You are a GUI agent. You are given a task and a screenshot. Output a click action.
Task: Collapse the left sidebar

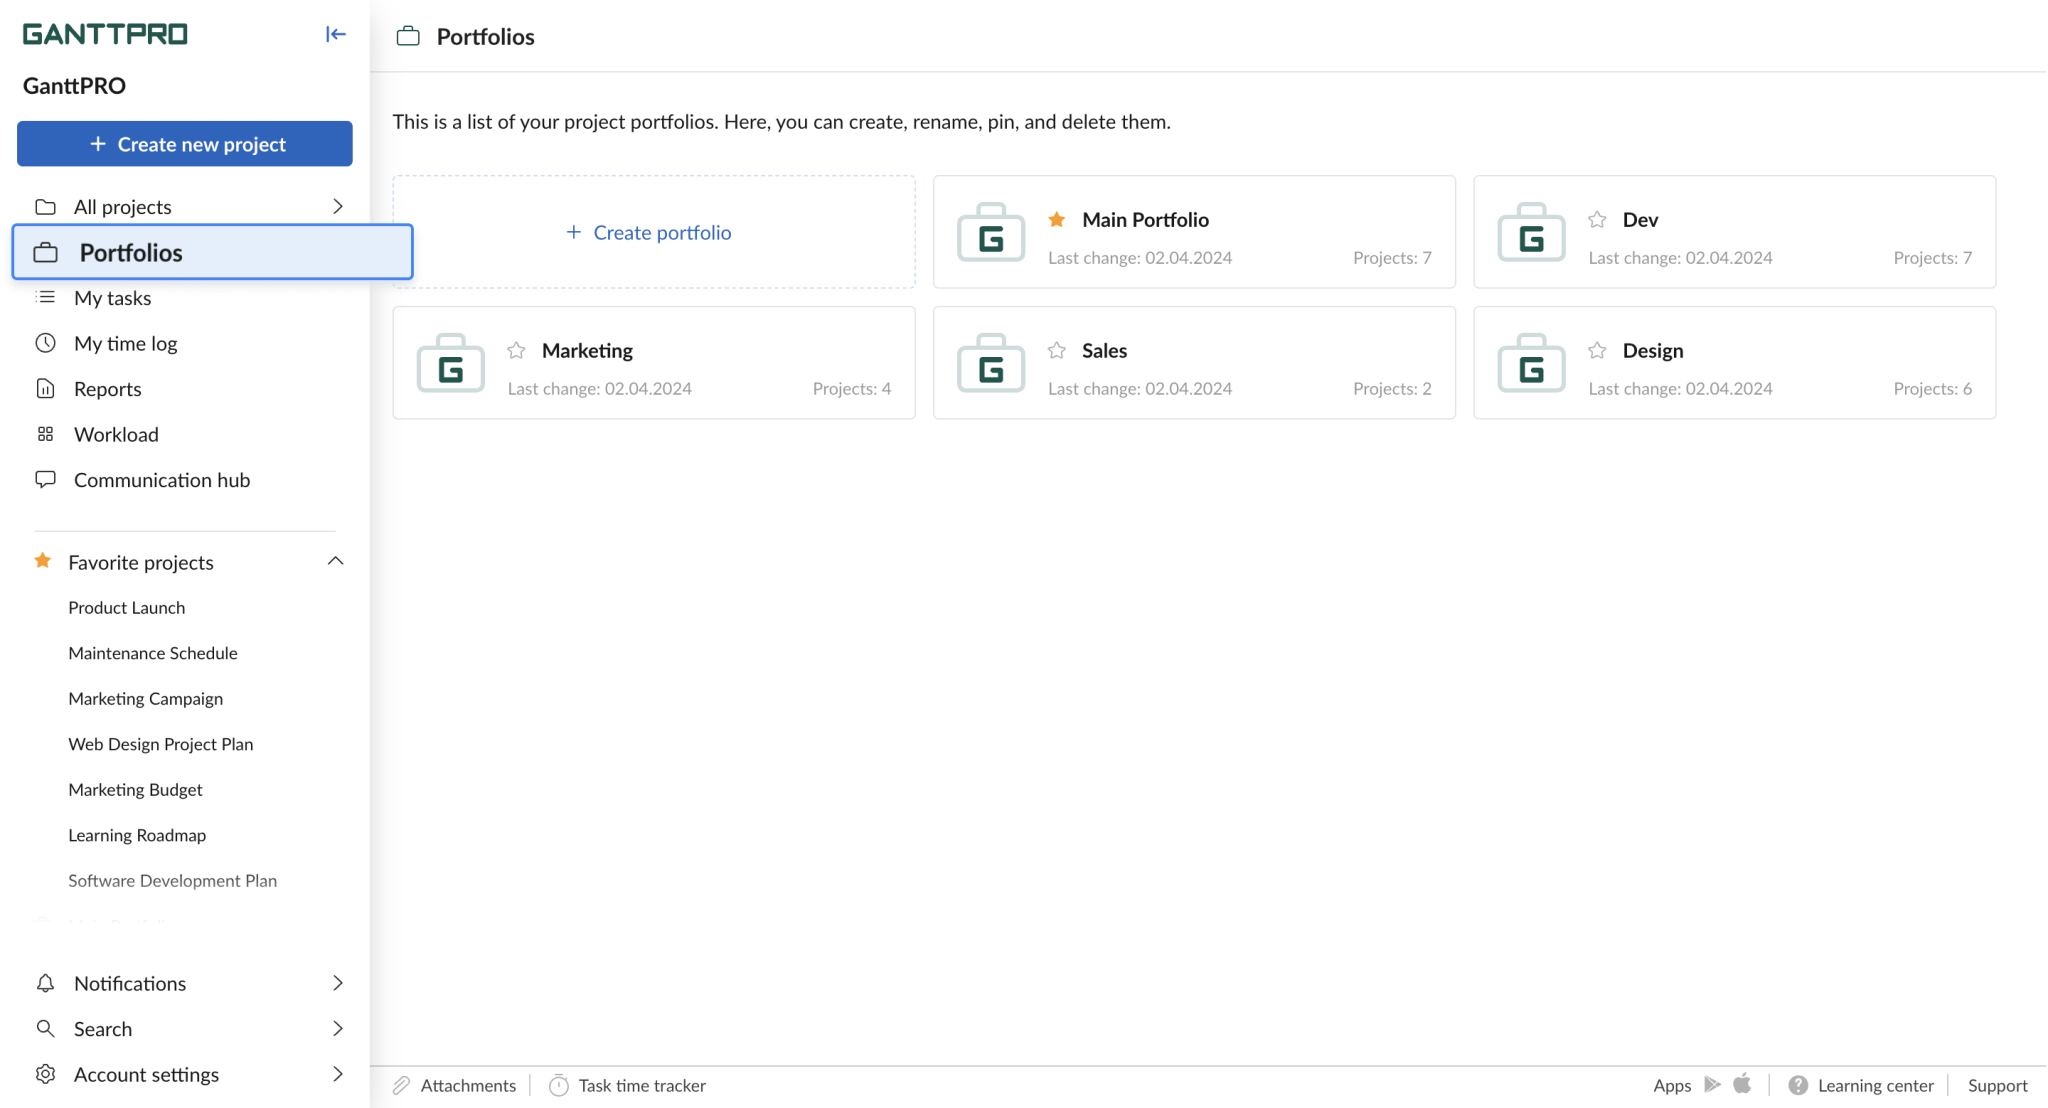coord(334,33)
